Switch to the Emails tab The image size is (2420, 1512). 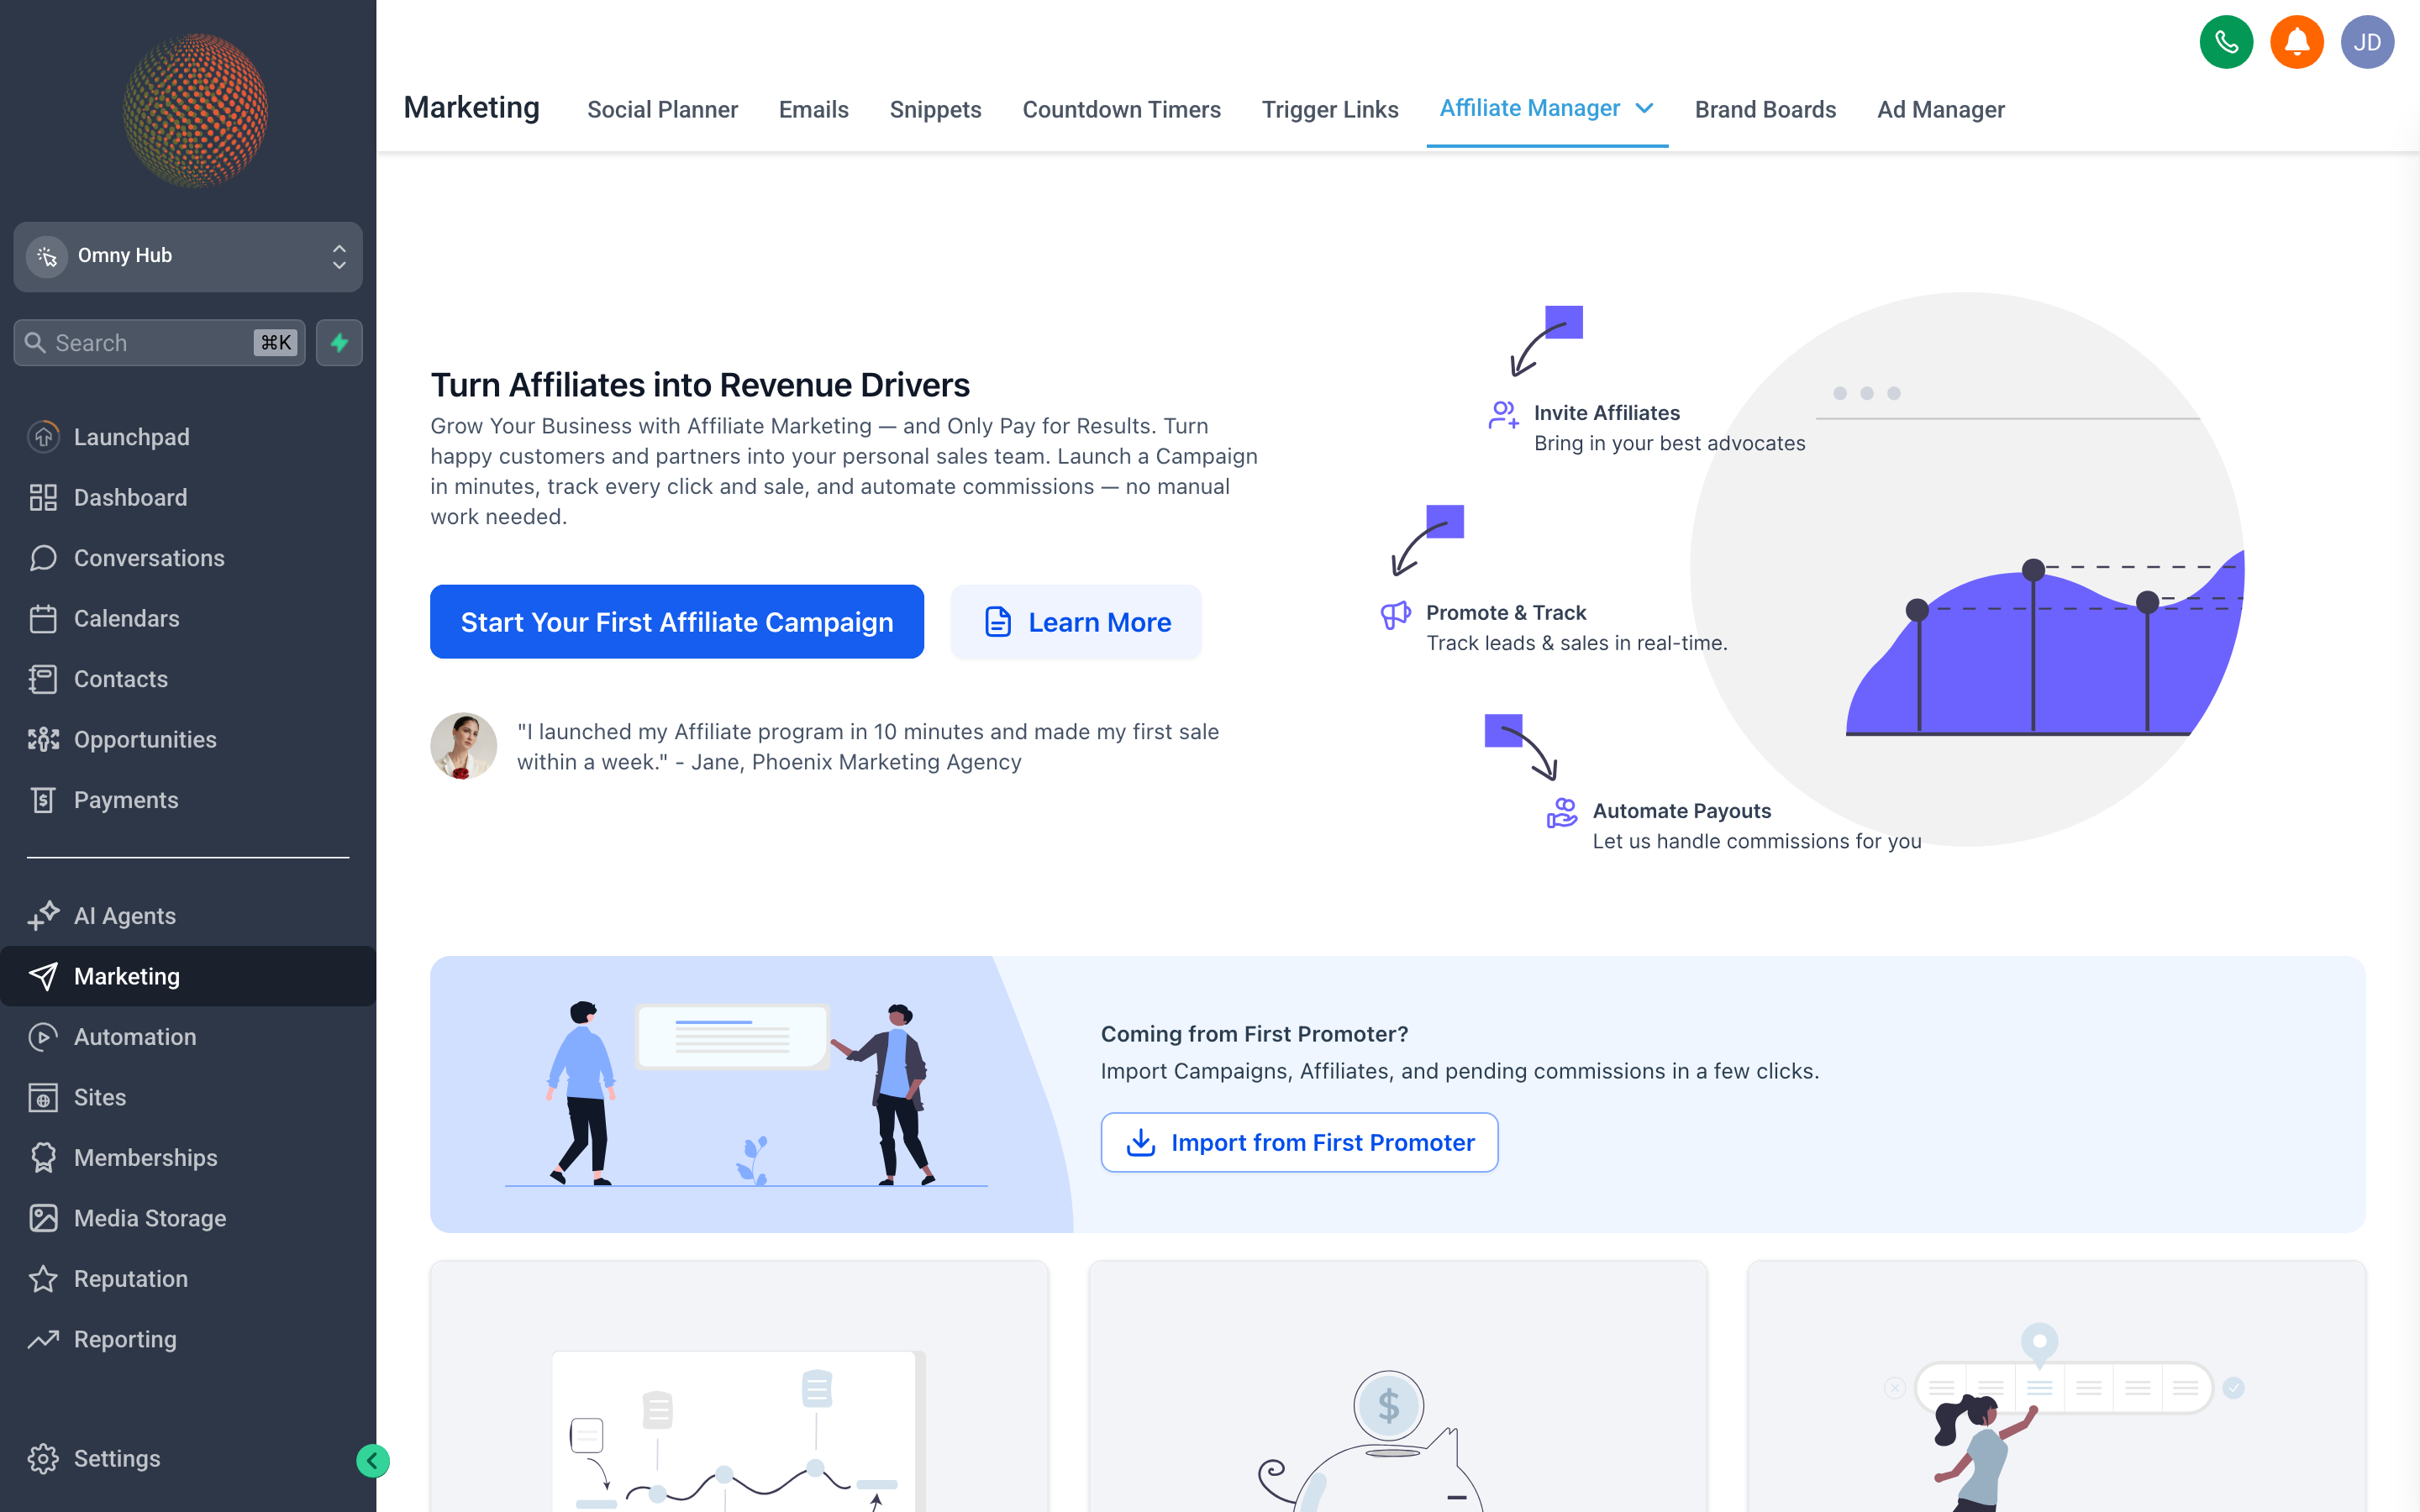813,109
